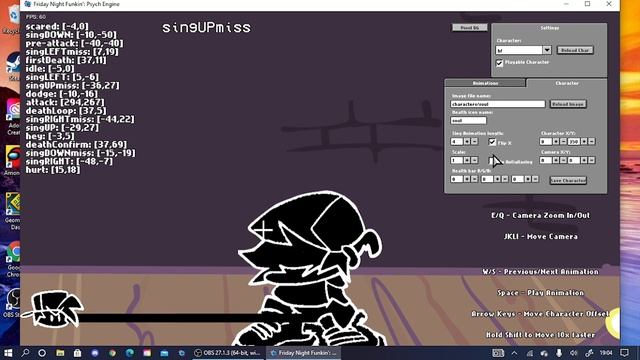
Task: Click the Save Character button
Action: point(568,180)
